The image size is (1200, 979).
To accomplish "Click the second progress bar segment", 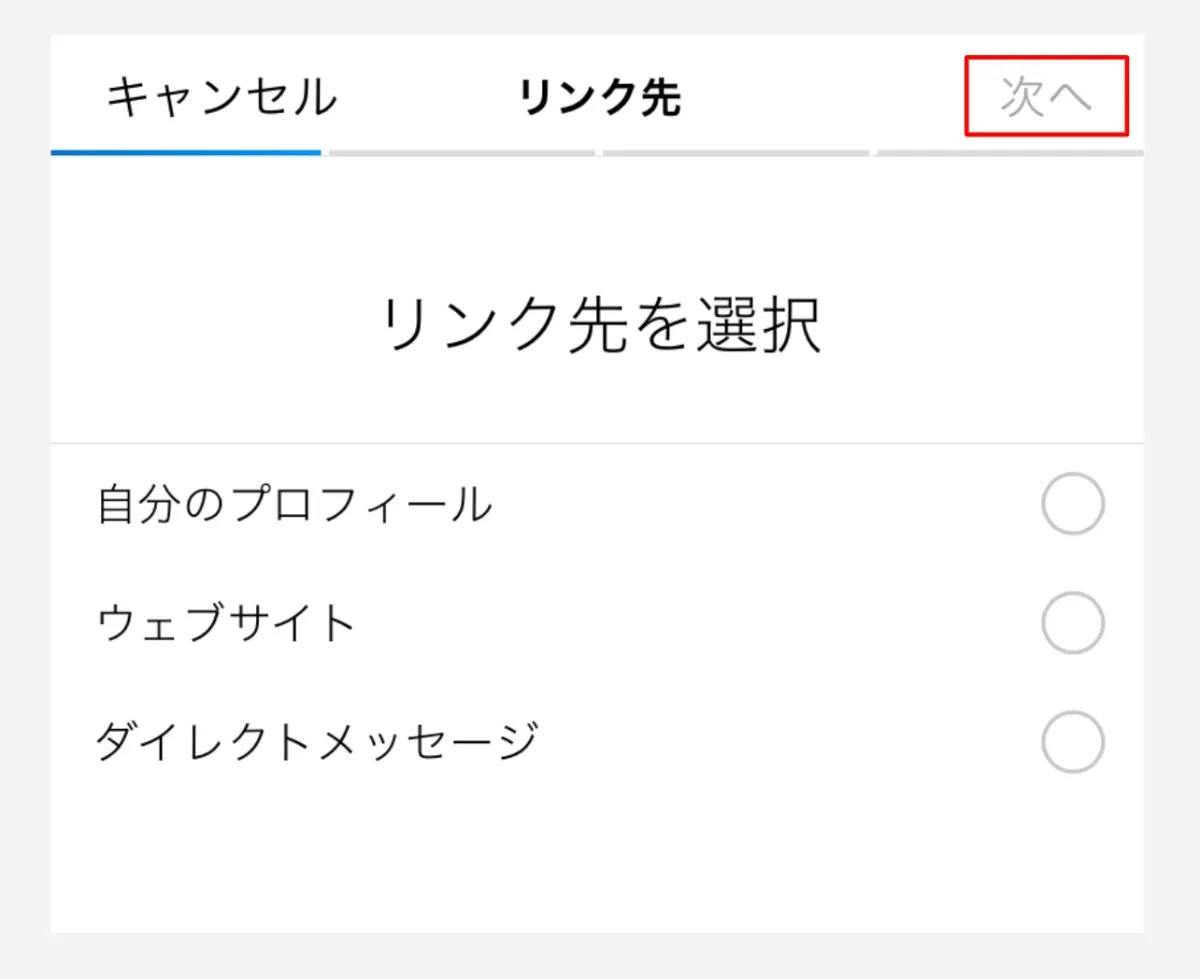I will (x=460, y=152).
